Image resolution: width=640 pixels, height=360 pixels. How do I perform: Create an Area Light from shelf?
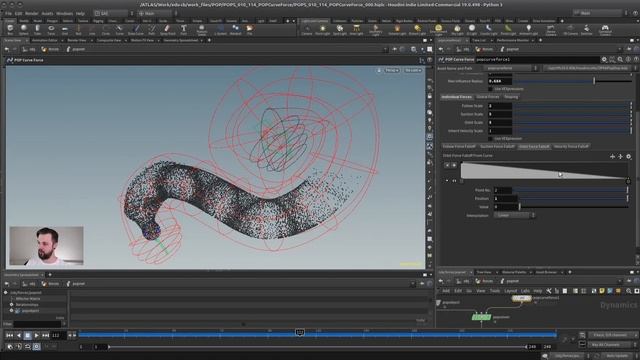coord(356,29)
